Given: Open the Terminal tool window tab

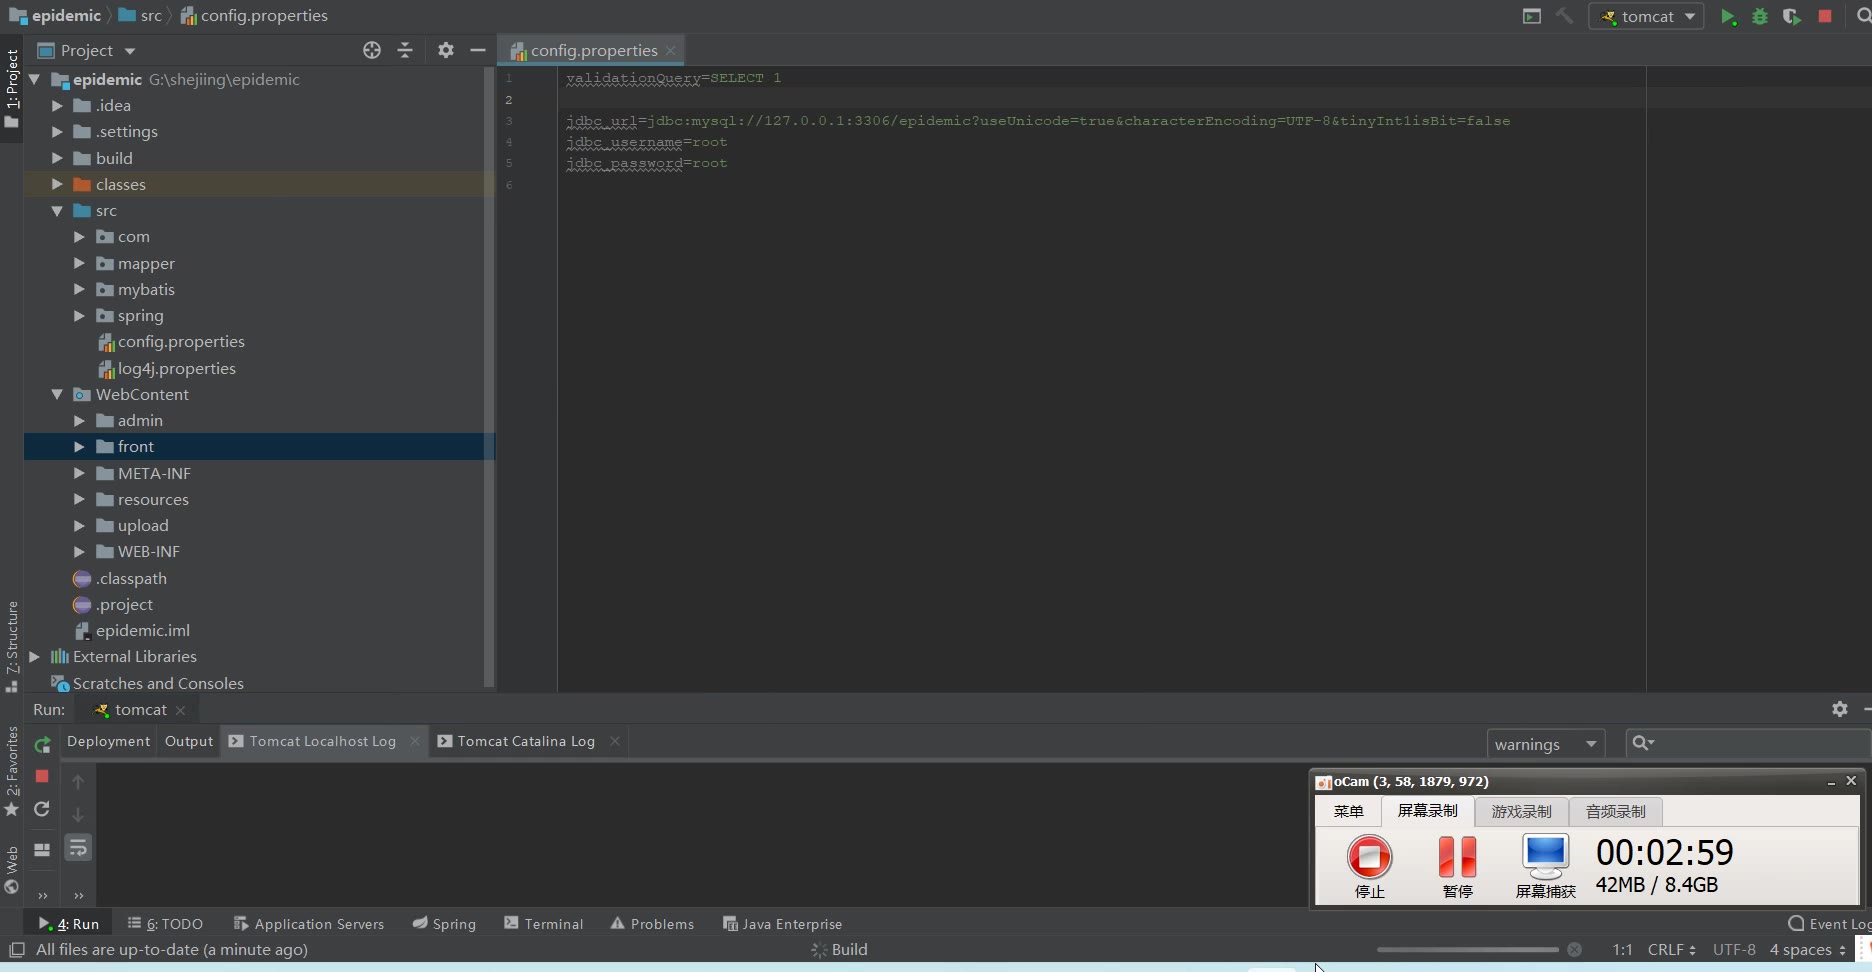Looking at the screenshot, I should [544, 924].
